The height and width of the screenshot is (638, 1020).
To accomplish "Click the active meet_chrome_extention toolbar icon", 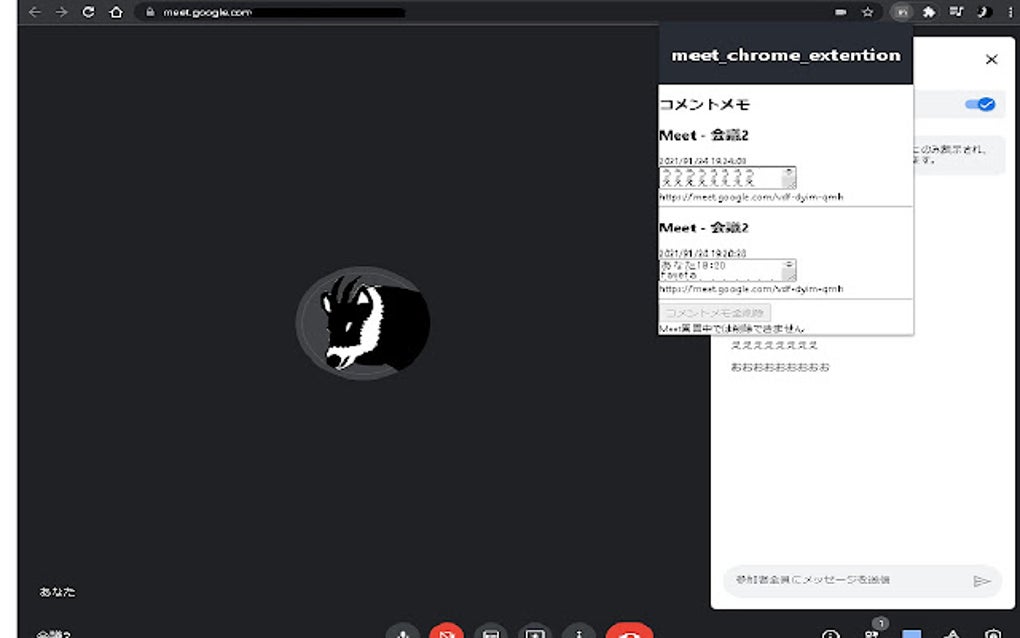I will [902, 12].
